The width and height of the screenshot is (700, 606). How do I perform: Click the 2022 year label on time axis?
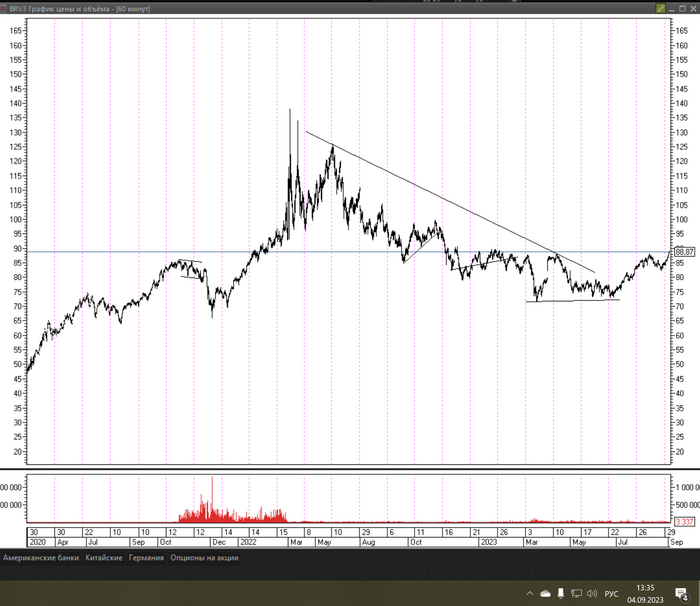248,542
